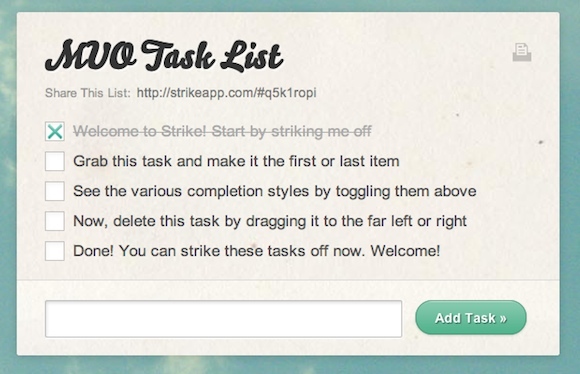This screenshot has width=580, height=374.
Task: Click the green X mark in first checkbox
Action: [55, 131]
